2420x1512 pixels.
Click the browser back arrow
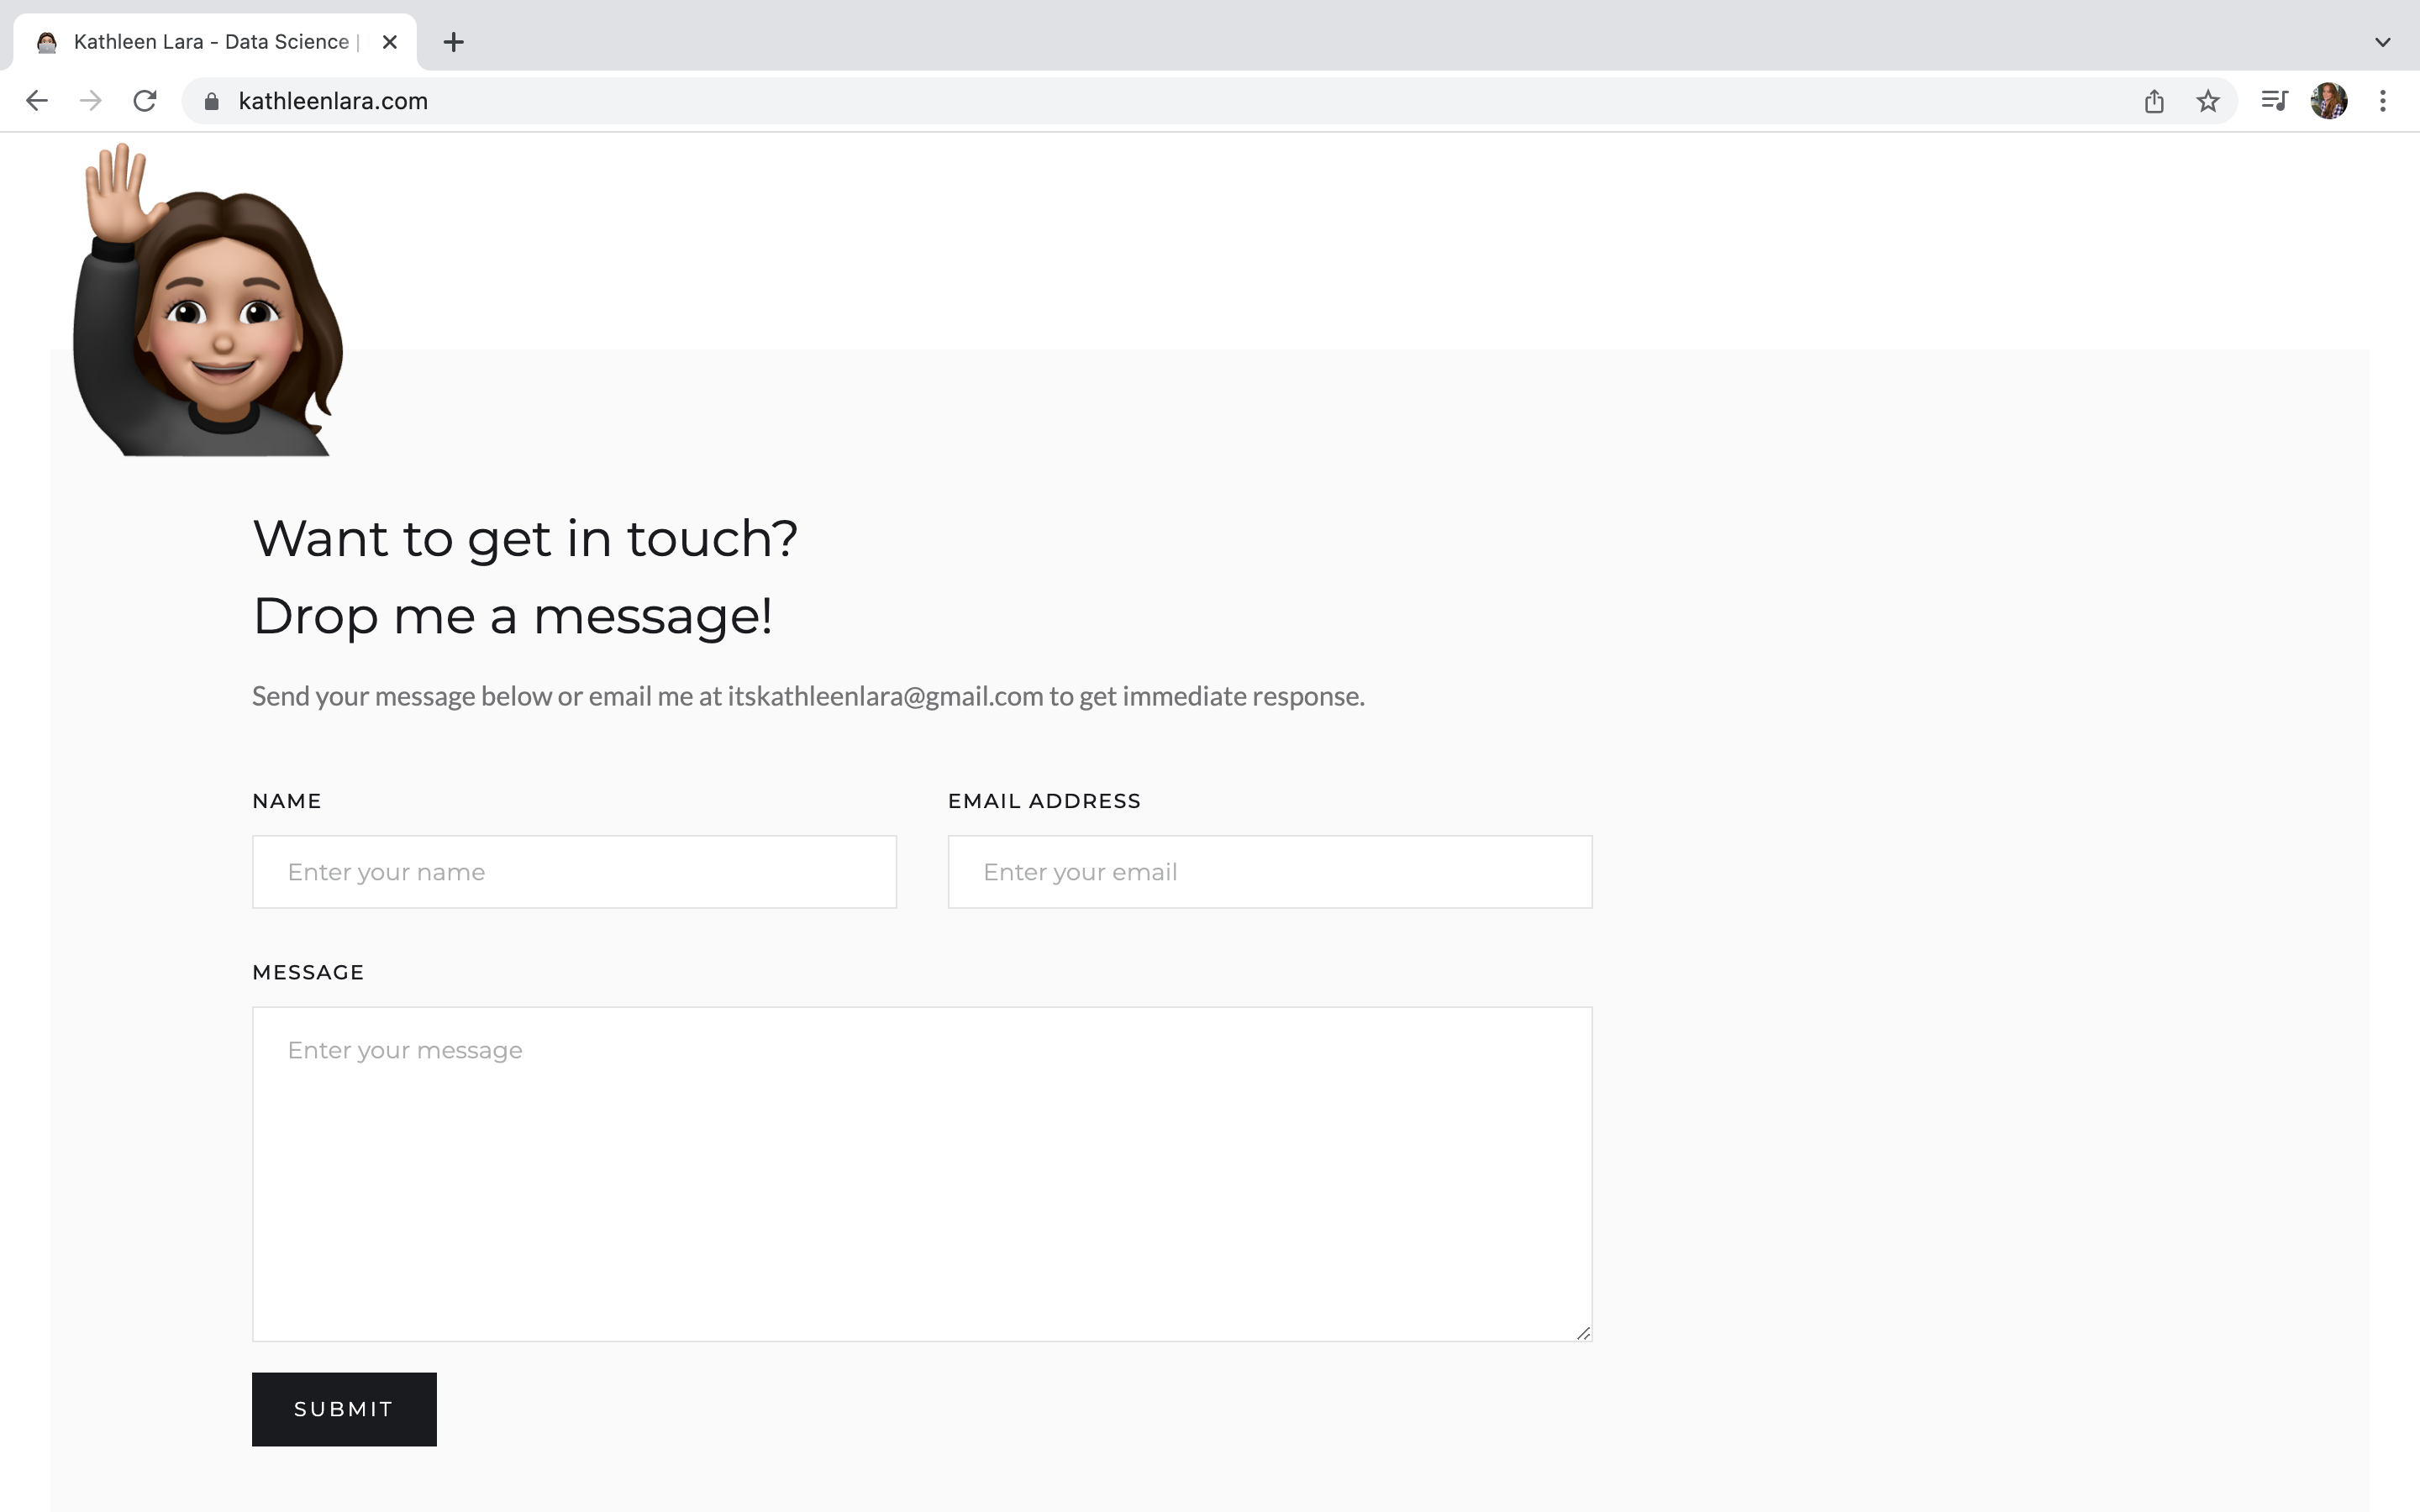click(x=37, y=101)
